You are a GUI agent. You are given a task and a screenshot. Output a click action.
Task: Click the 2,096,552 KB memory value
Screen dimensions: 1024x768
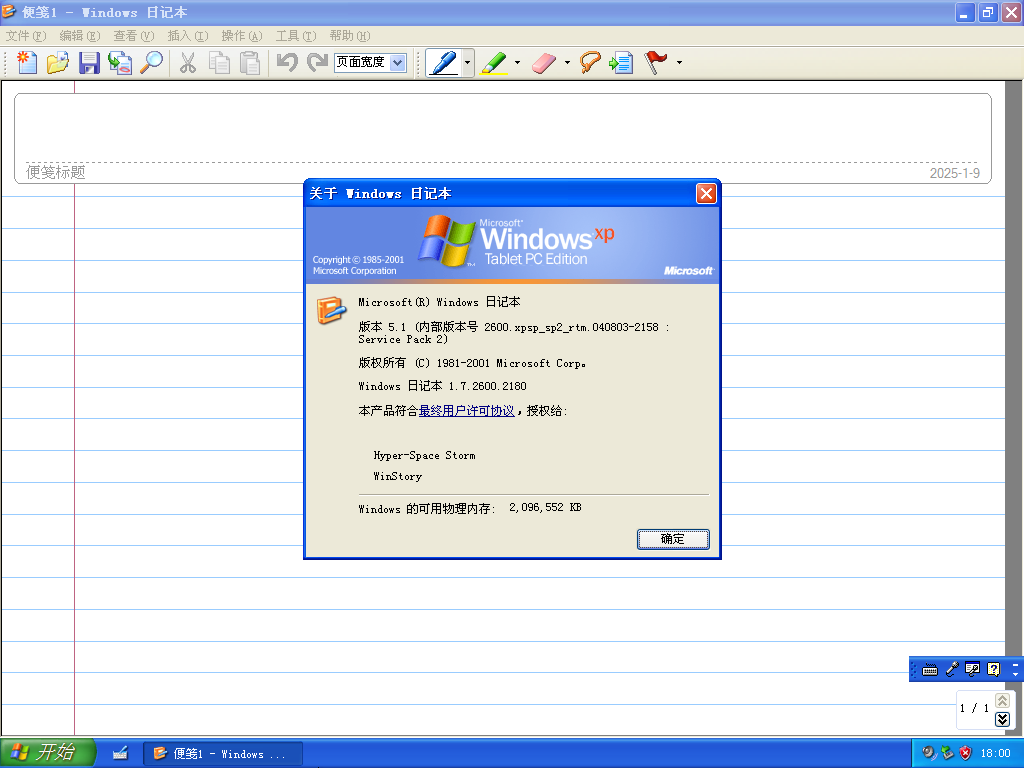coord(545,507)
